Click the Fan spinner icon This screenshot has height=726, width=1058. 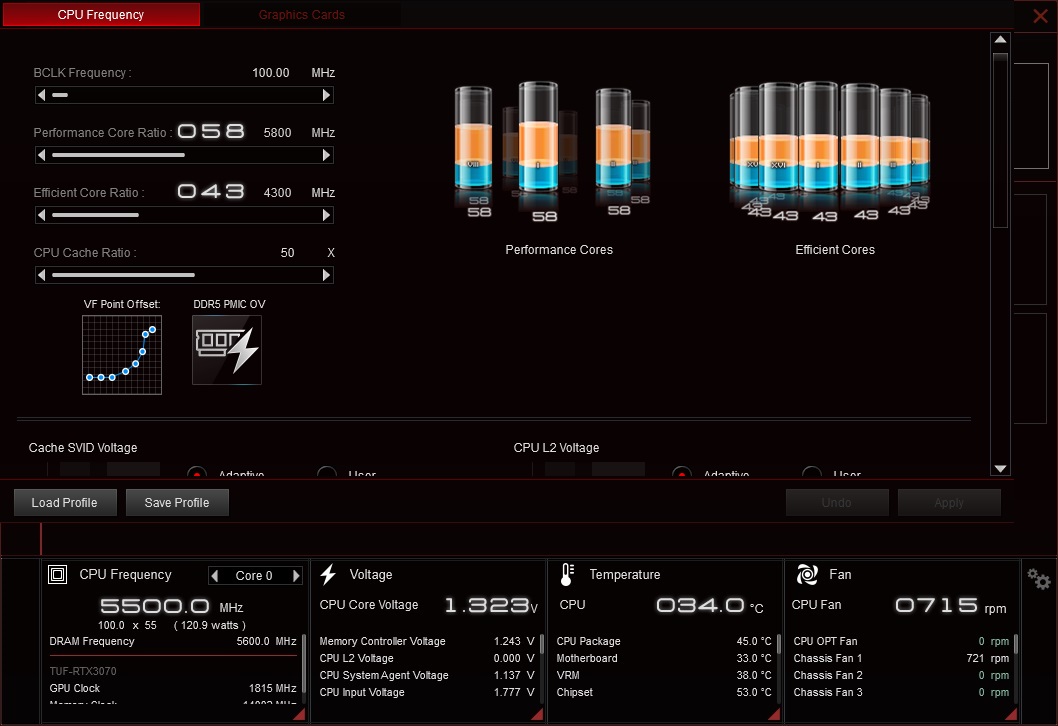[807, 574]
